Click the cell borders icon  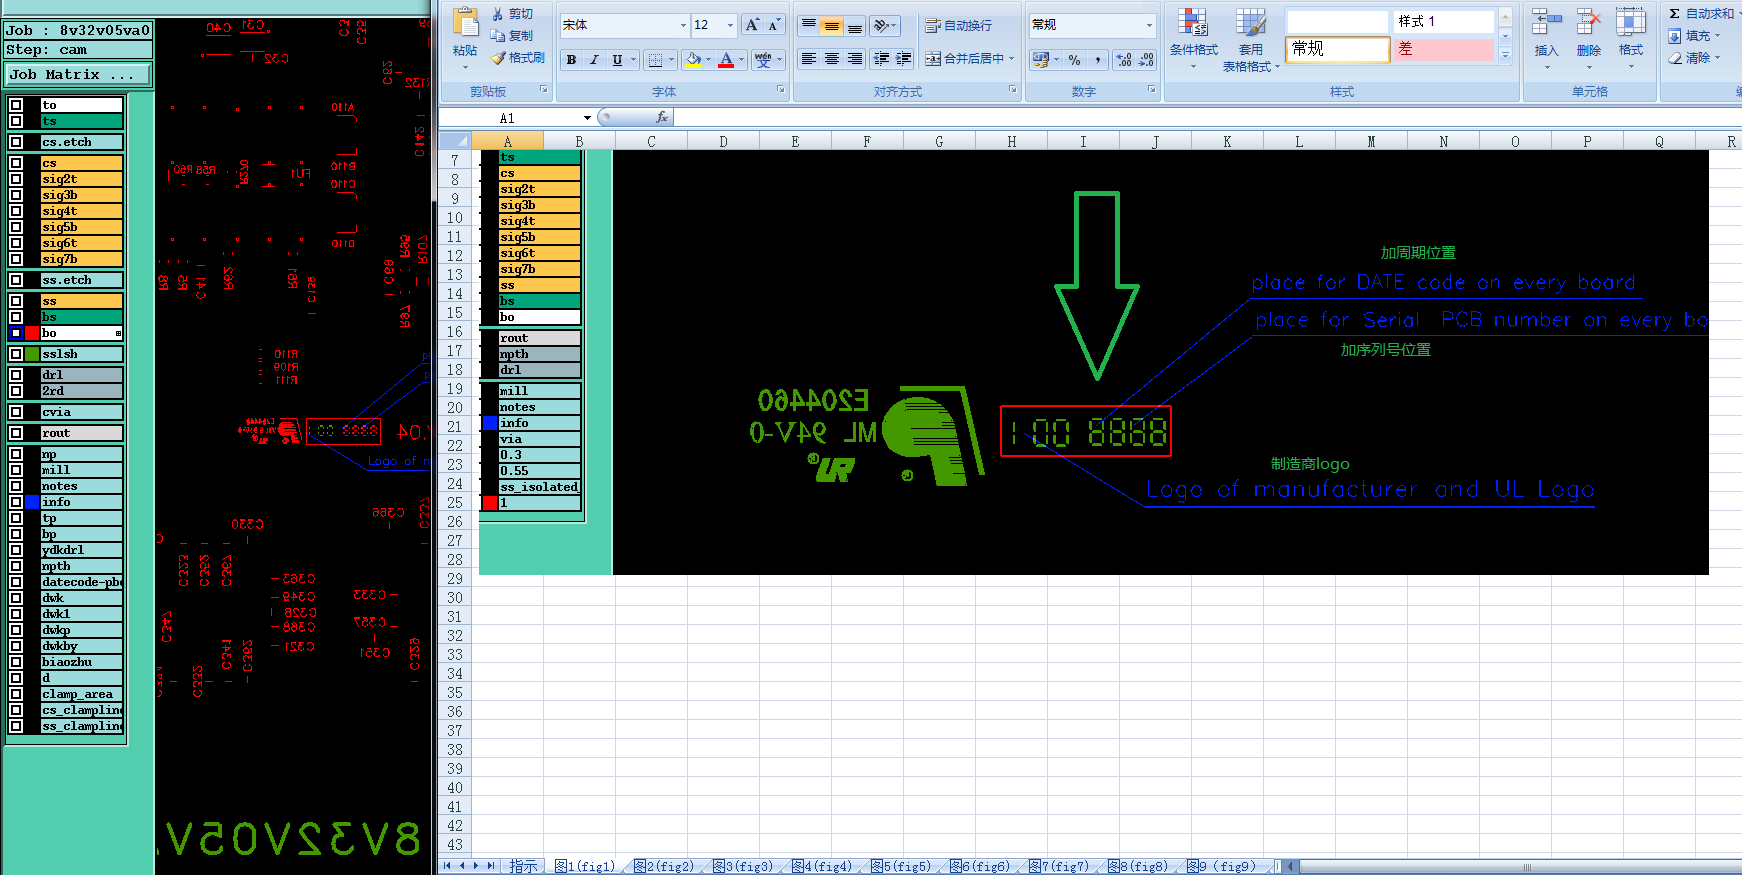click(655, 60)
